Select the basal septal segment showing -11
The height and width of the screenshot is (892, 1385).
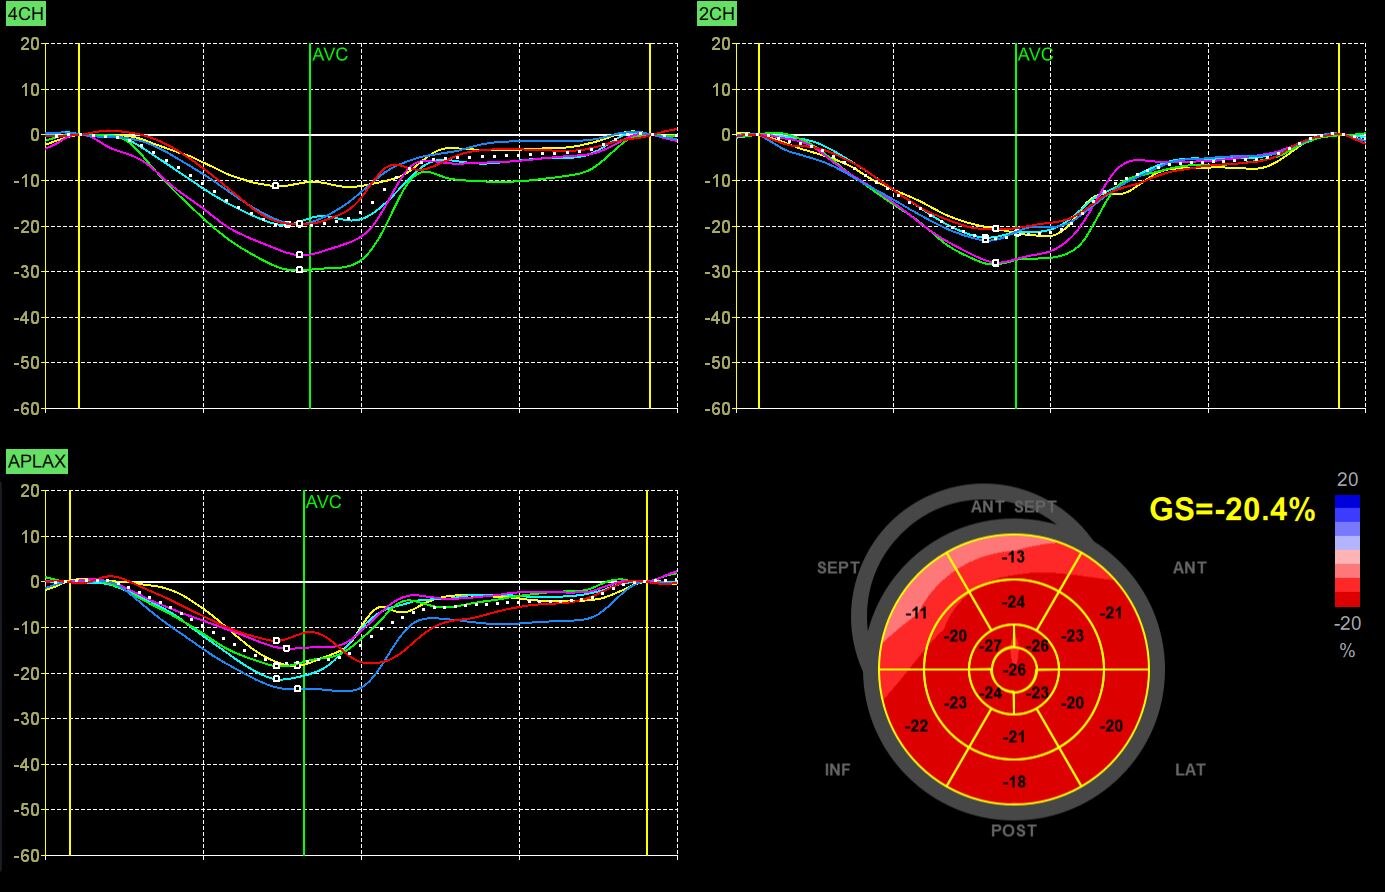pos(917,613)
